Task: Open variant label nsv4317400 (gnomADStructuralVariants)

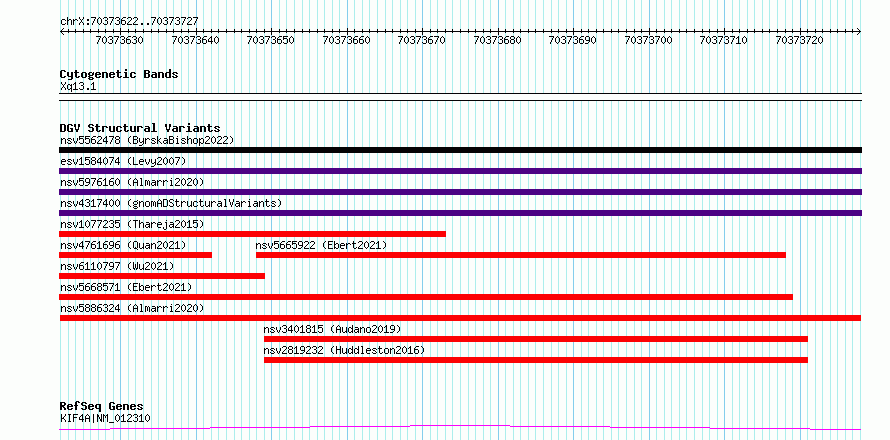Action: coord(171,203)
